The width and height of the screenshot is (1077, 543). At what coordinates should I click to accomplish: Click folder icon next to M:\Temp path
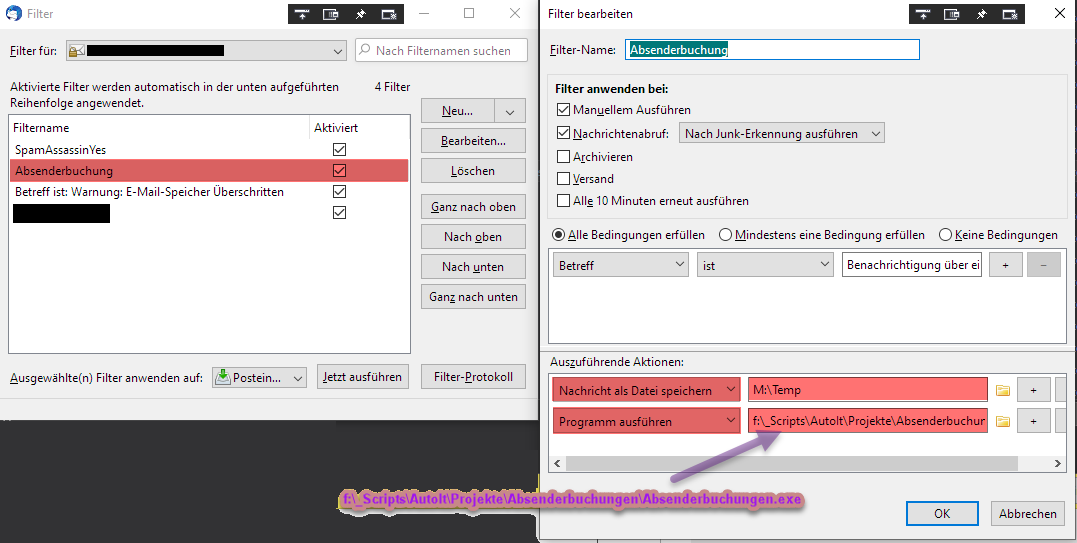pyautogui.click(x=1002, y=390)
